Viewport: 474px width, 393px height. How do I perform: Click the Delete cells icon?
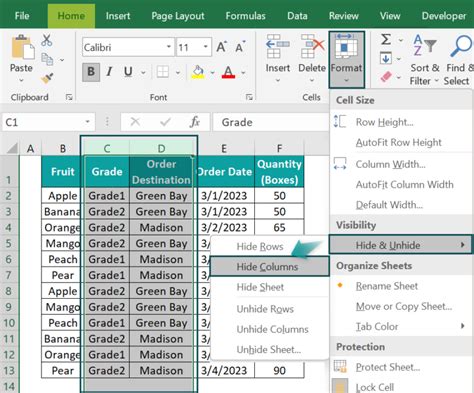click(x=312, y=46)
